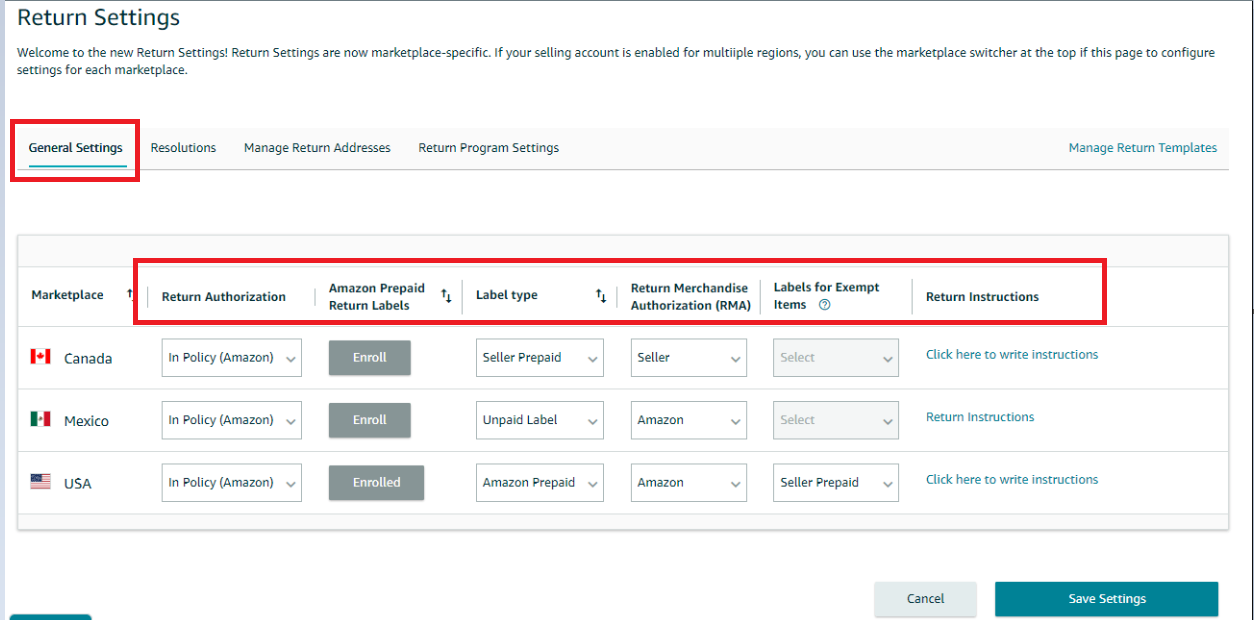Click the Canada marketplace name

point(88,359)
